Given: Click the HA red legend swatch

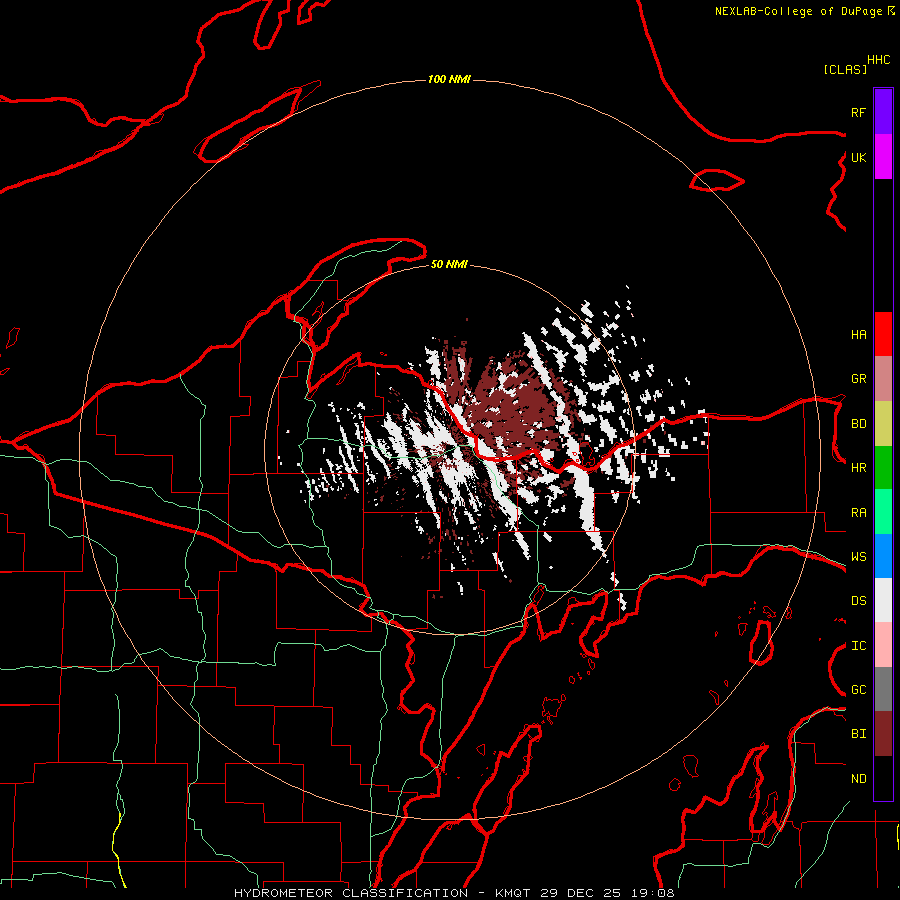Looking at the screenshot, I should [x=883, y=334].
